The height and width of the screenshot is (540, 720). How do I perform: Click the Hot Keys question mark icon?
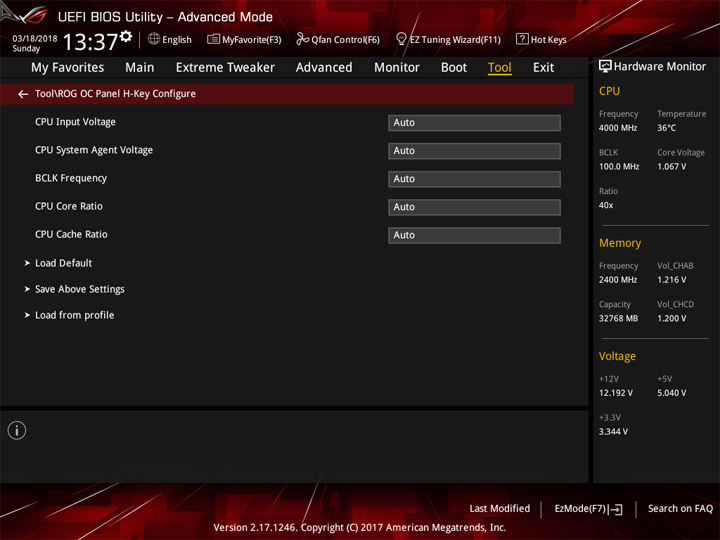point(522,39)
